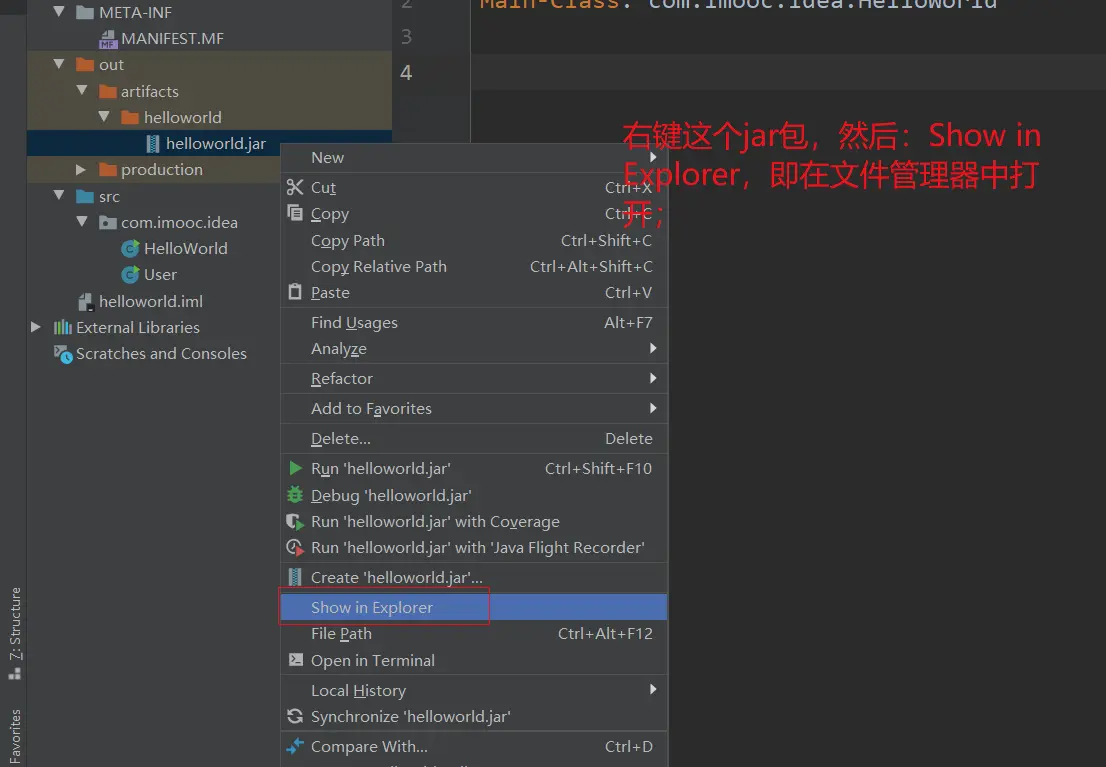Image resolution: width=1106 pixels, height=767 pixels.
Task: Select Show in Explorer menu item
Action: [372, 607]
